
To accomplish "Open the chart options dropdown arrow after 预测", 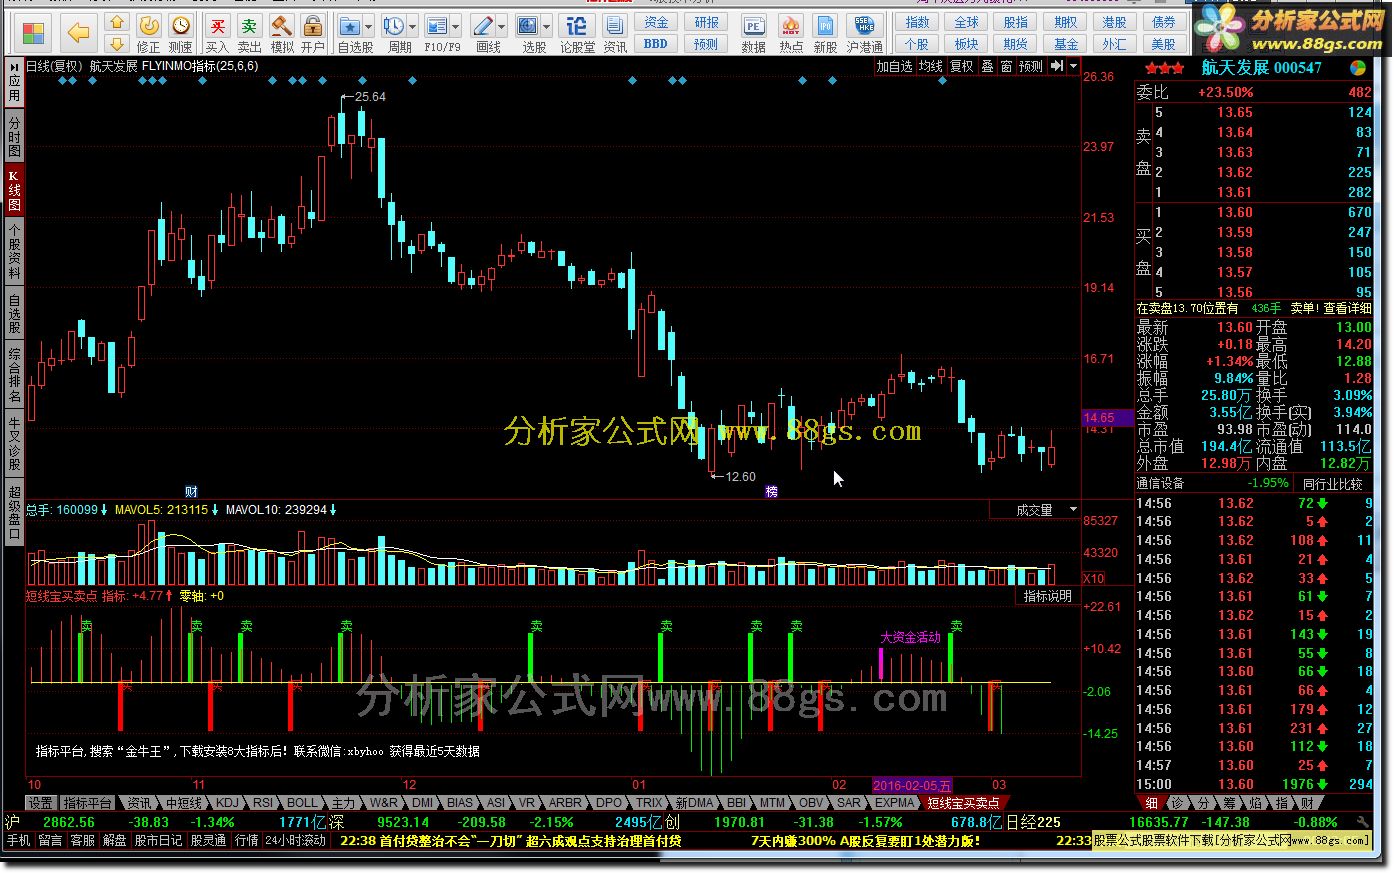I will pyautogui.click(x=1073, y=66).
